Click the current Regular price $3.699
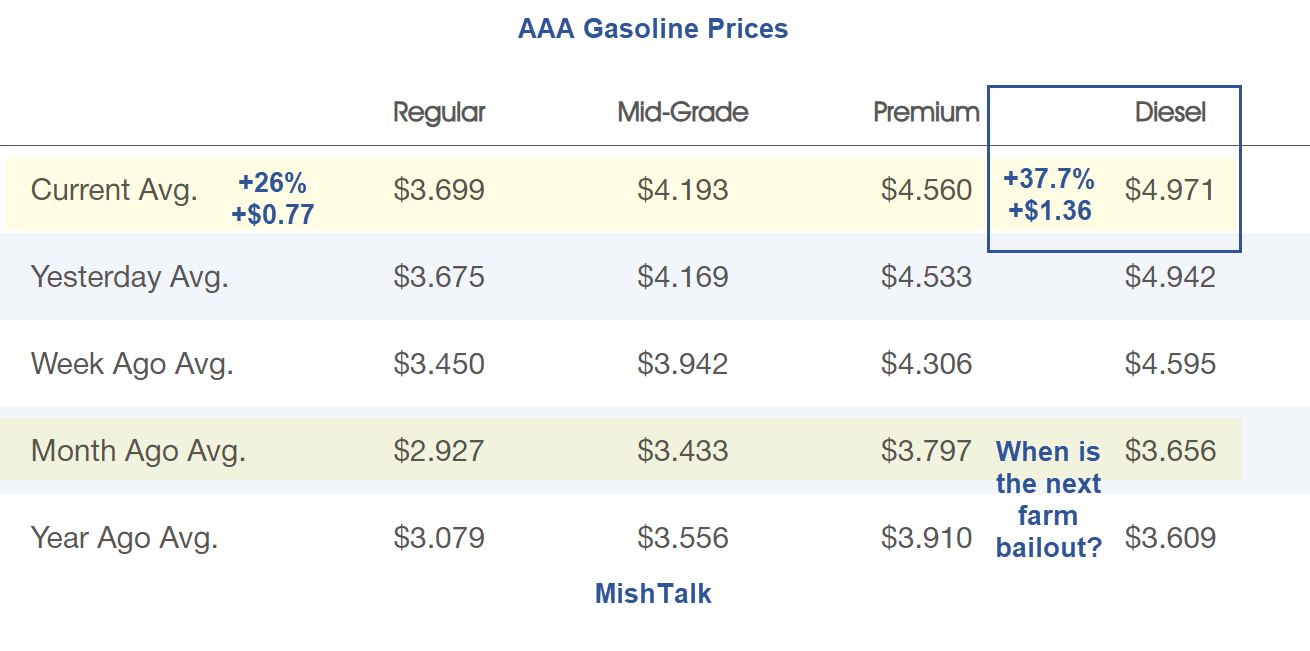This screenshot has height=651, width=1310. [x=439, y=190]
